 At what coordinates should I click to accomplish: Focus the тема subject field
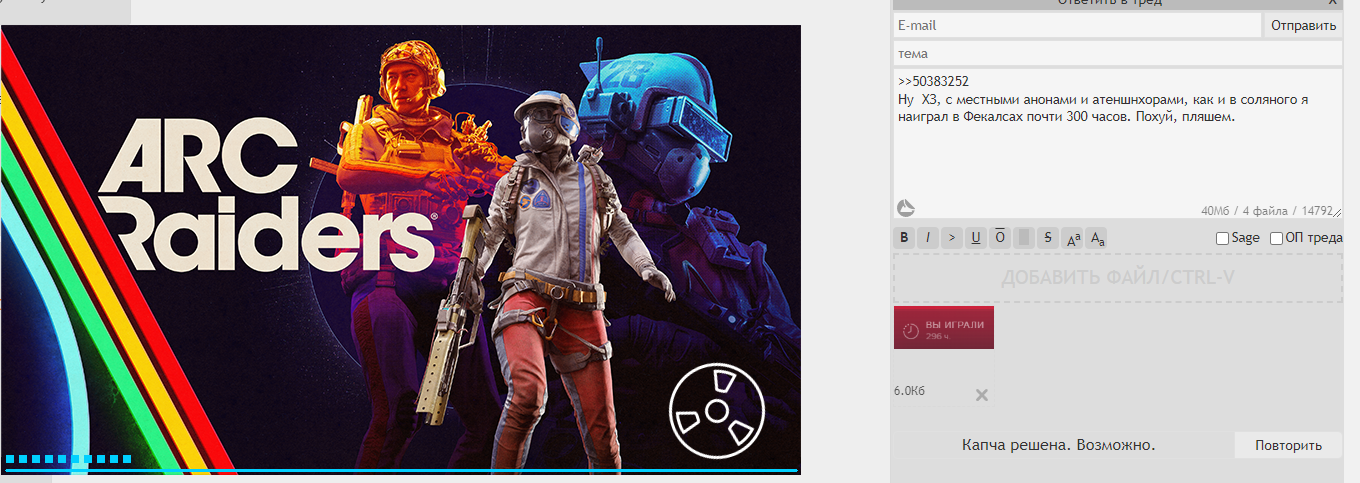click(x=1117, y=53)
